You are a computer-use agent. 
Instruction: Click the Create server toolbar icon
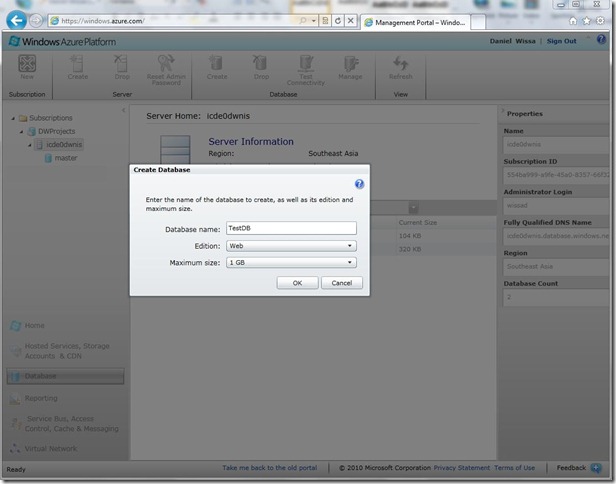click(x=78, y=67)
